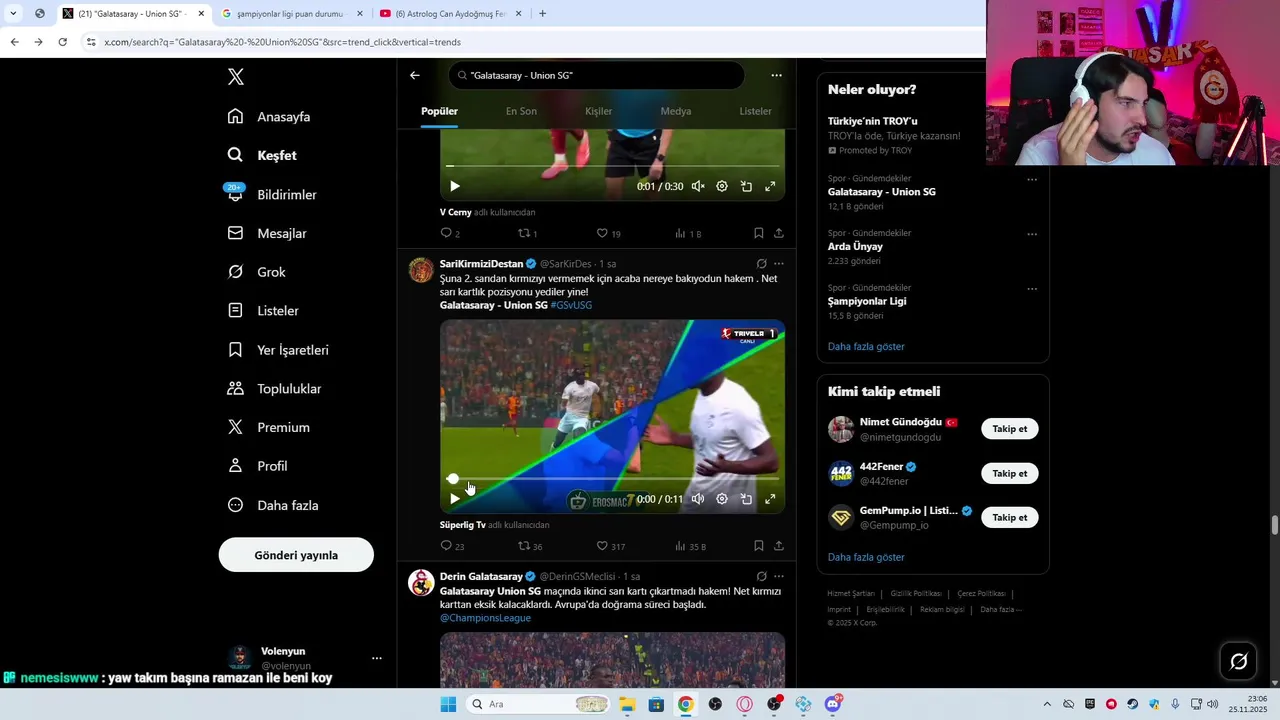1280x720 pixels.
Task: Reply to post with 23 comments
Action: (452, 546)
